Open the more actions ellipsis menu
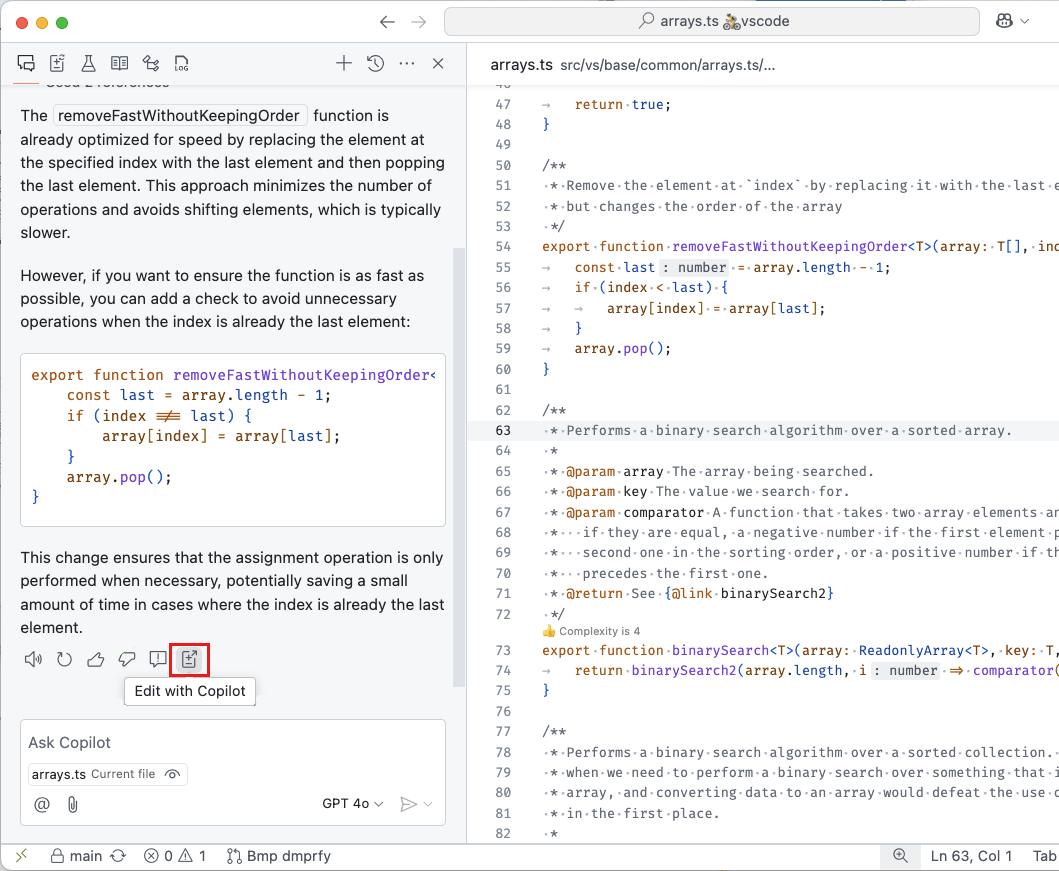1059x871 pixels. click(406, 62)
